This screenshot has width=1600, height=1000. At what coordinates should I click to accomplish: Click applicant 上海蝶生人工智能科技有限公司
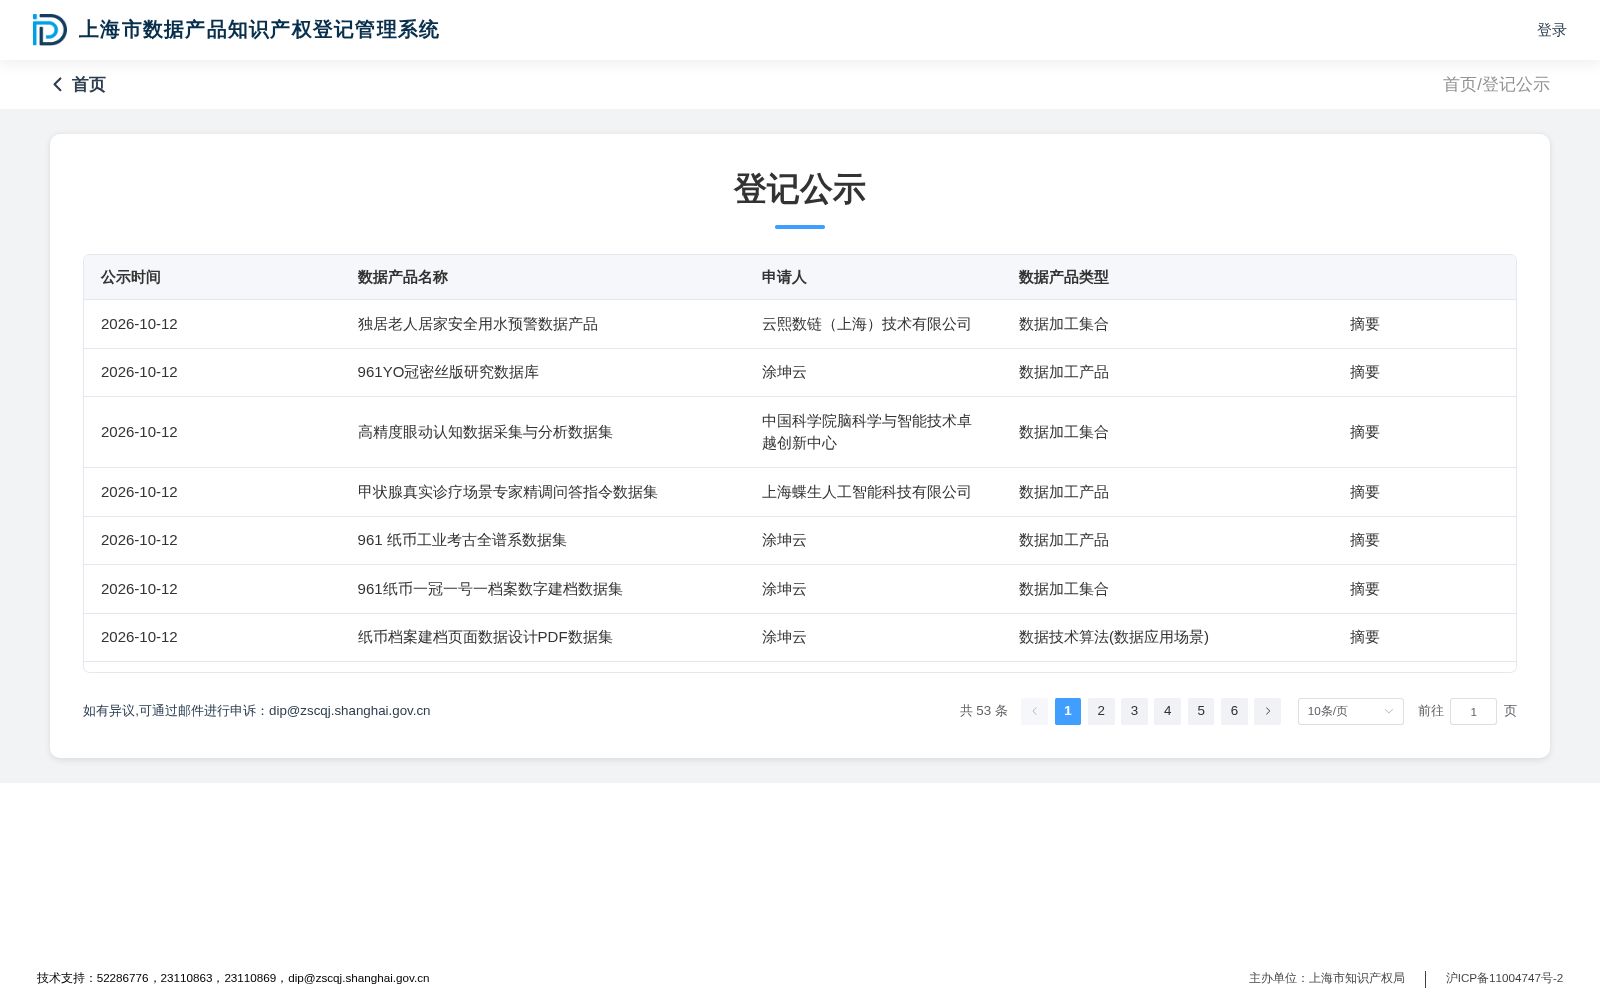click(866, 492)
